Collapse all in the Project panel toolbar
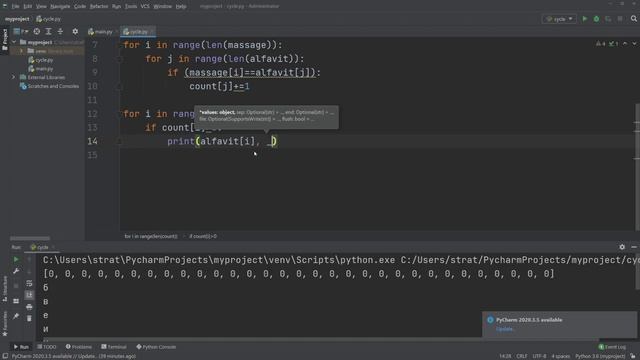Screen dimensions: 640x360 pyautogui.click(x=60, y=31)
